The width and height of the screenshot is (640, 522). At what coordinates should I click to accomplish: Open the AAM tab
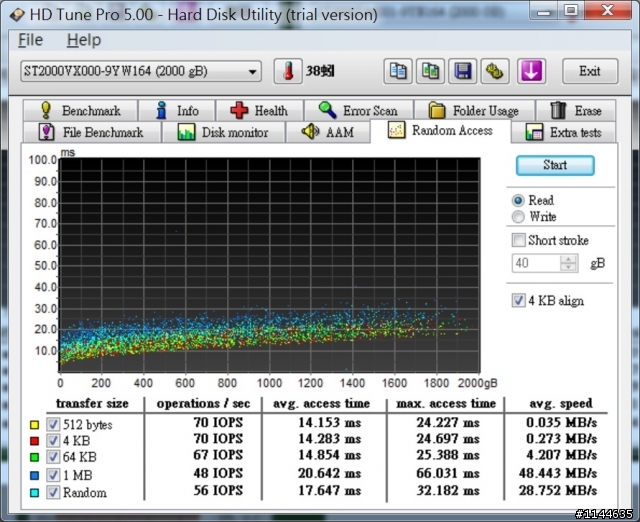(328, 132)
